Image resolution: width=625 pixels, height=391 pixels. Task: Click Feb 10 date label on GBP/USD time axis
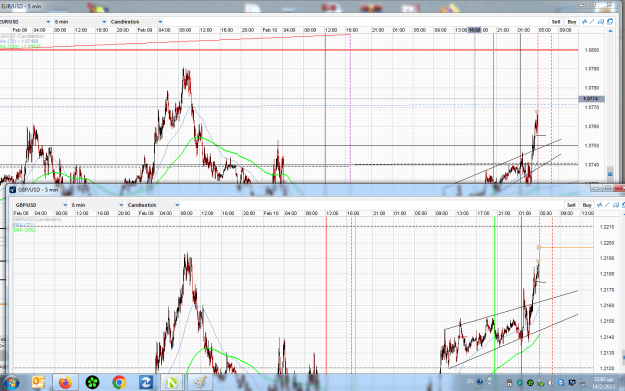tap(271, 213)
